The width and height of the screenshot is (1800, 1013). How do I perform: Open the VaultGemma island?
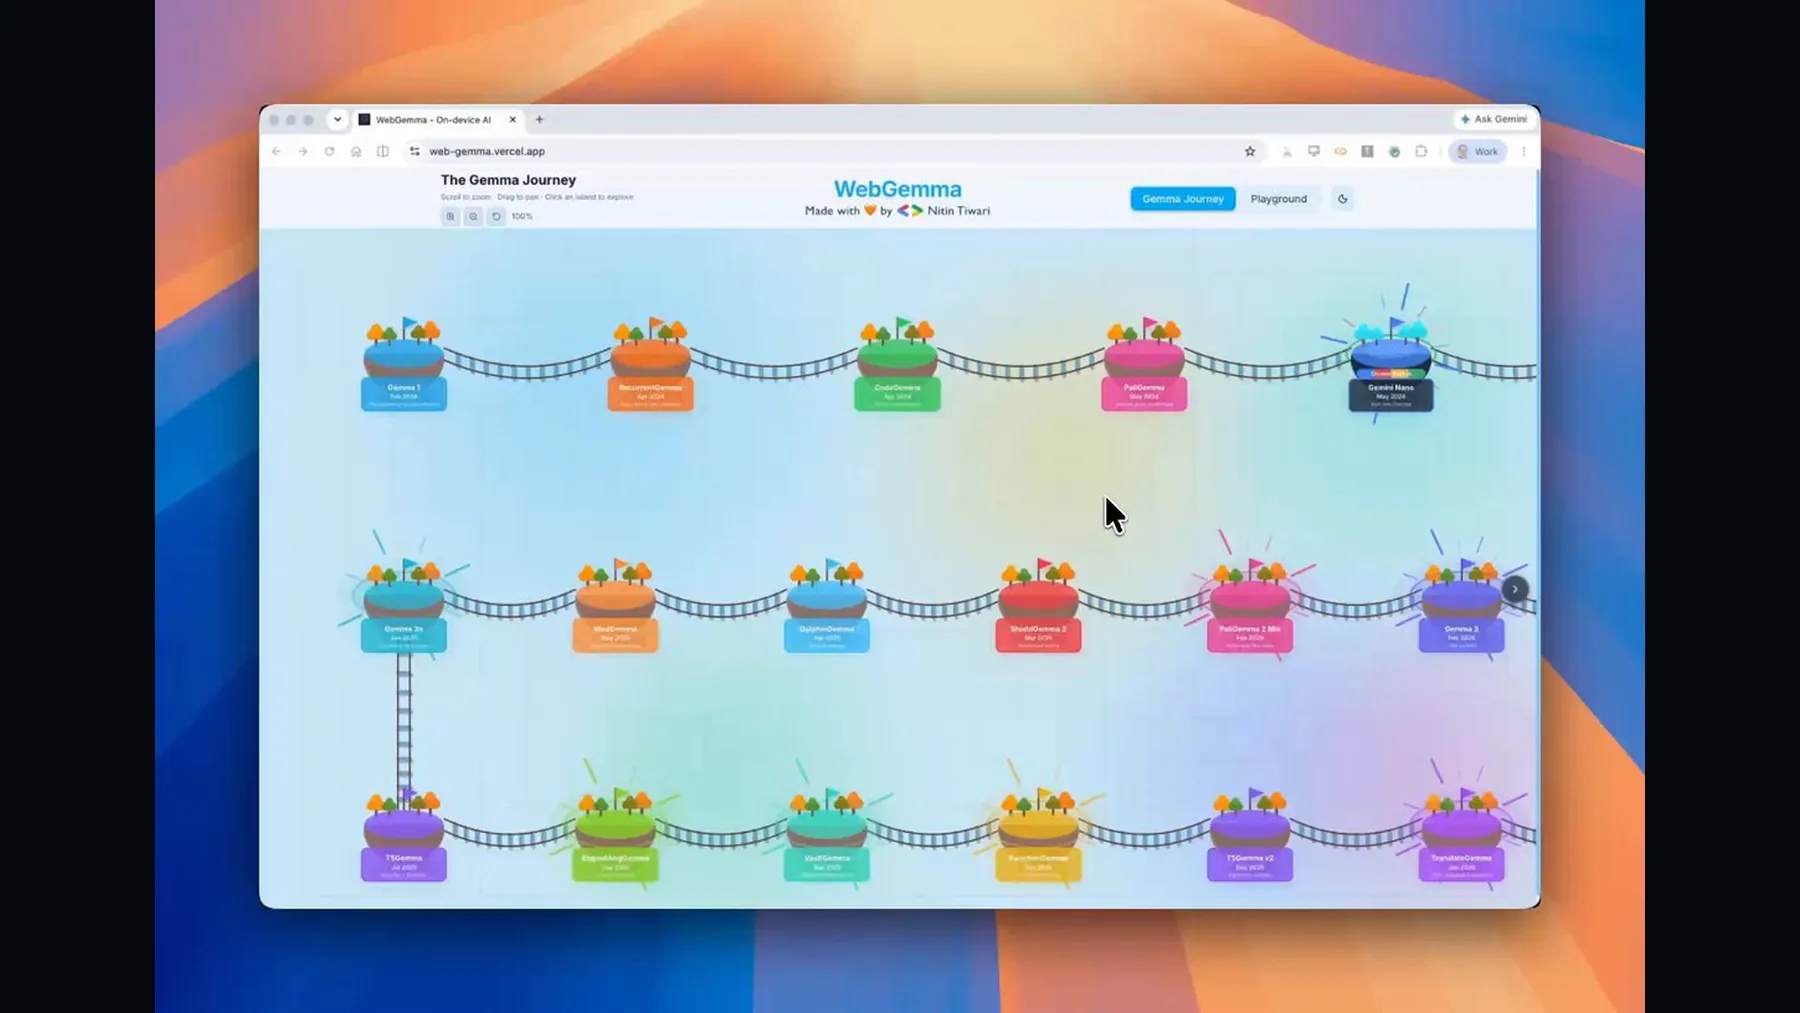point(827,836)
